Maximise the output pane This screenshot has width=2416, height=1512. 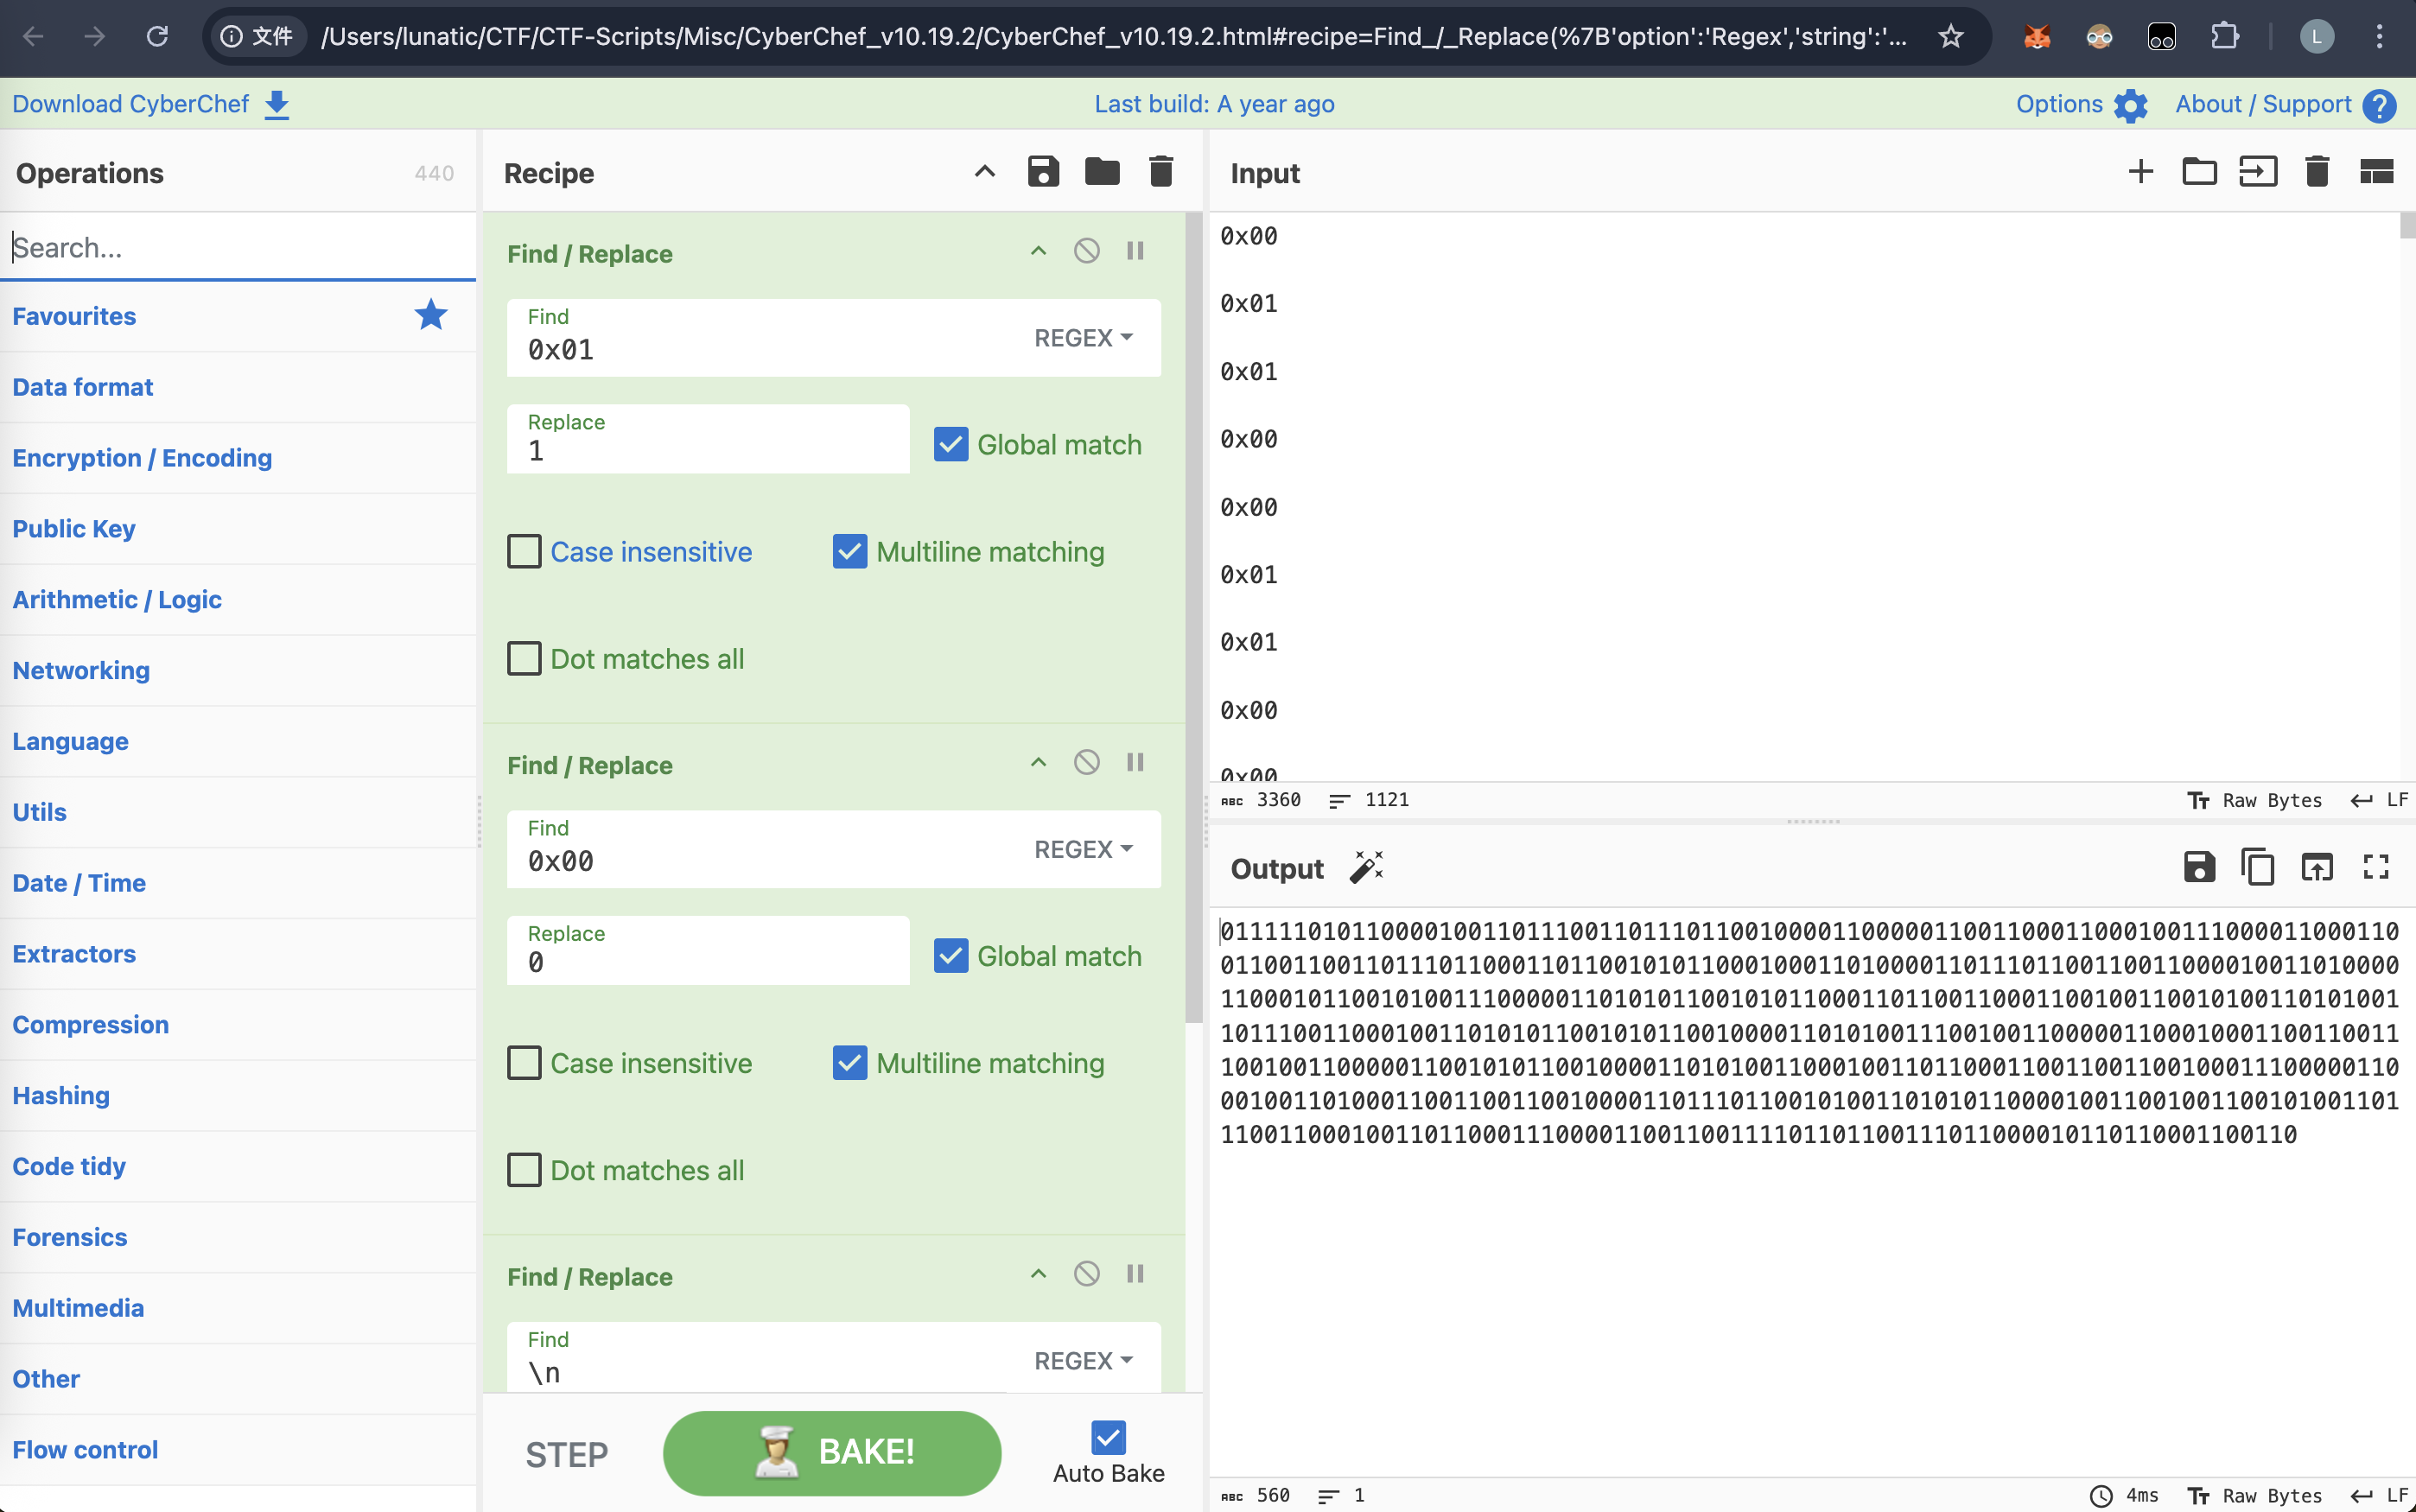2375,867
